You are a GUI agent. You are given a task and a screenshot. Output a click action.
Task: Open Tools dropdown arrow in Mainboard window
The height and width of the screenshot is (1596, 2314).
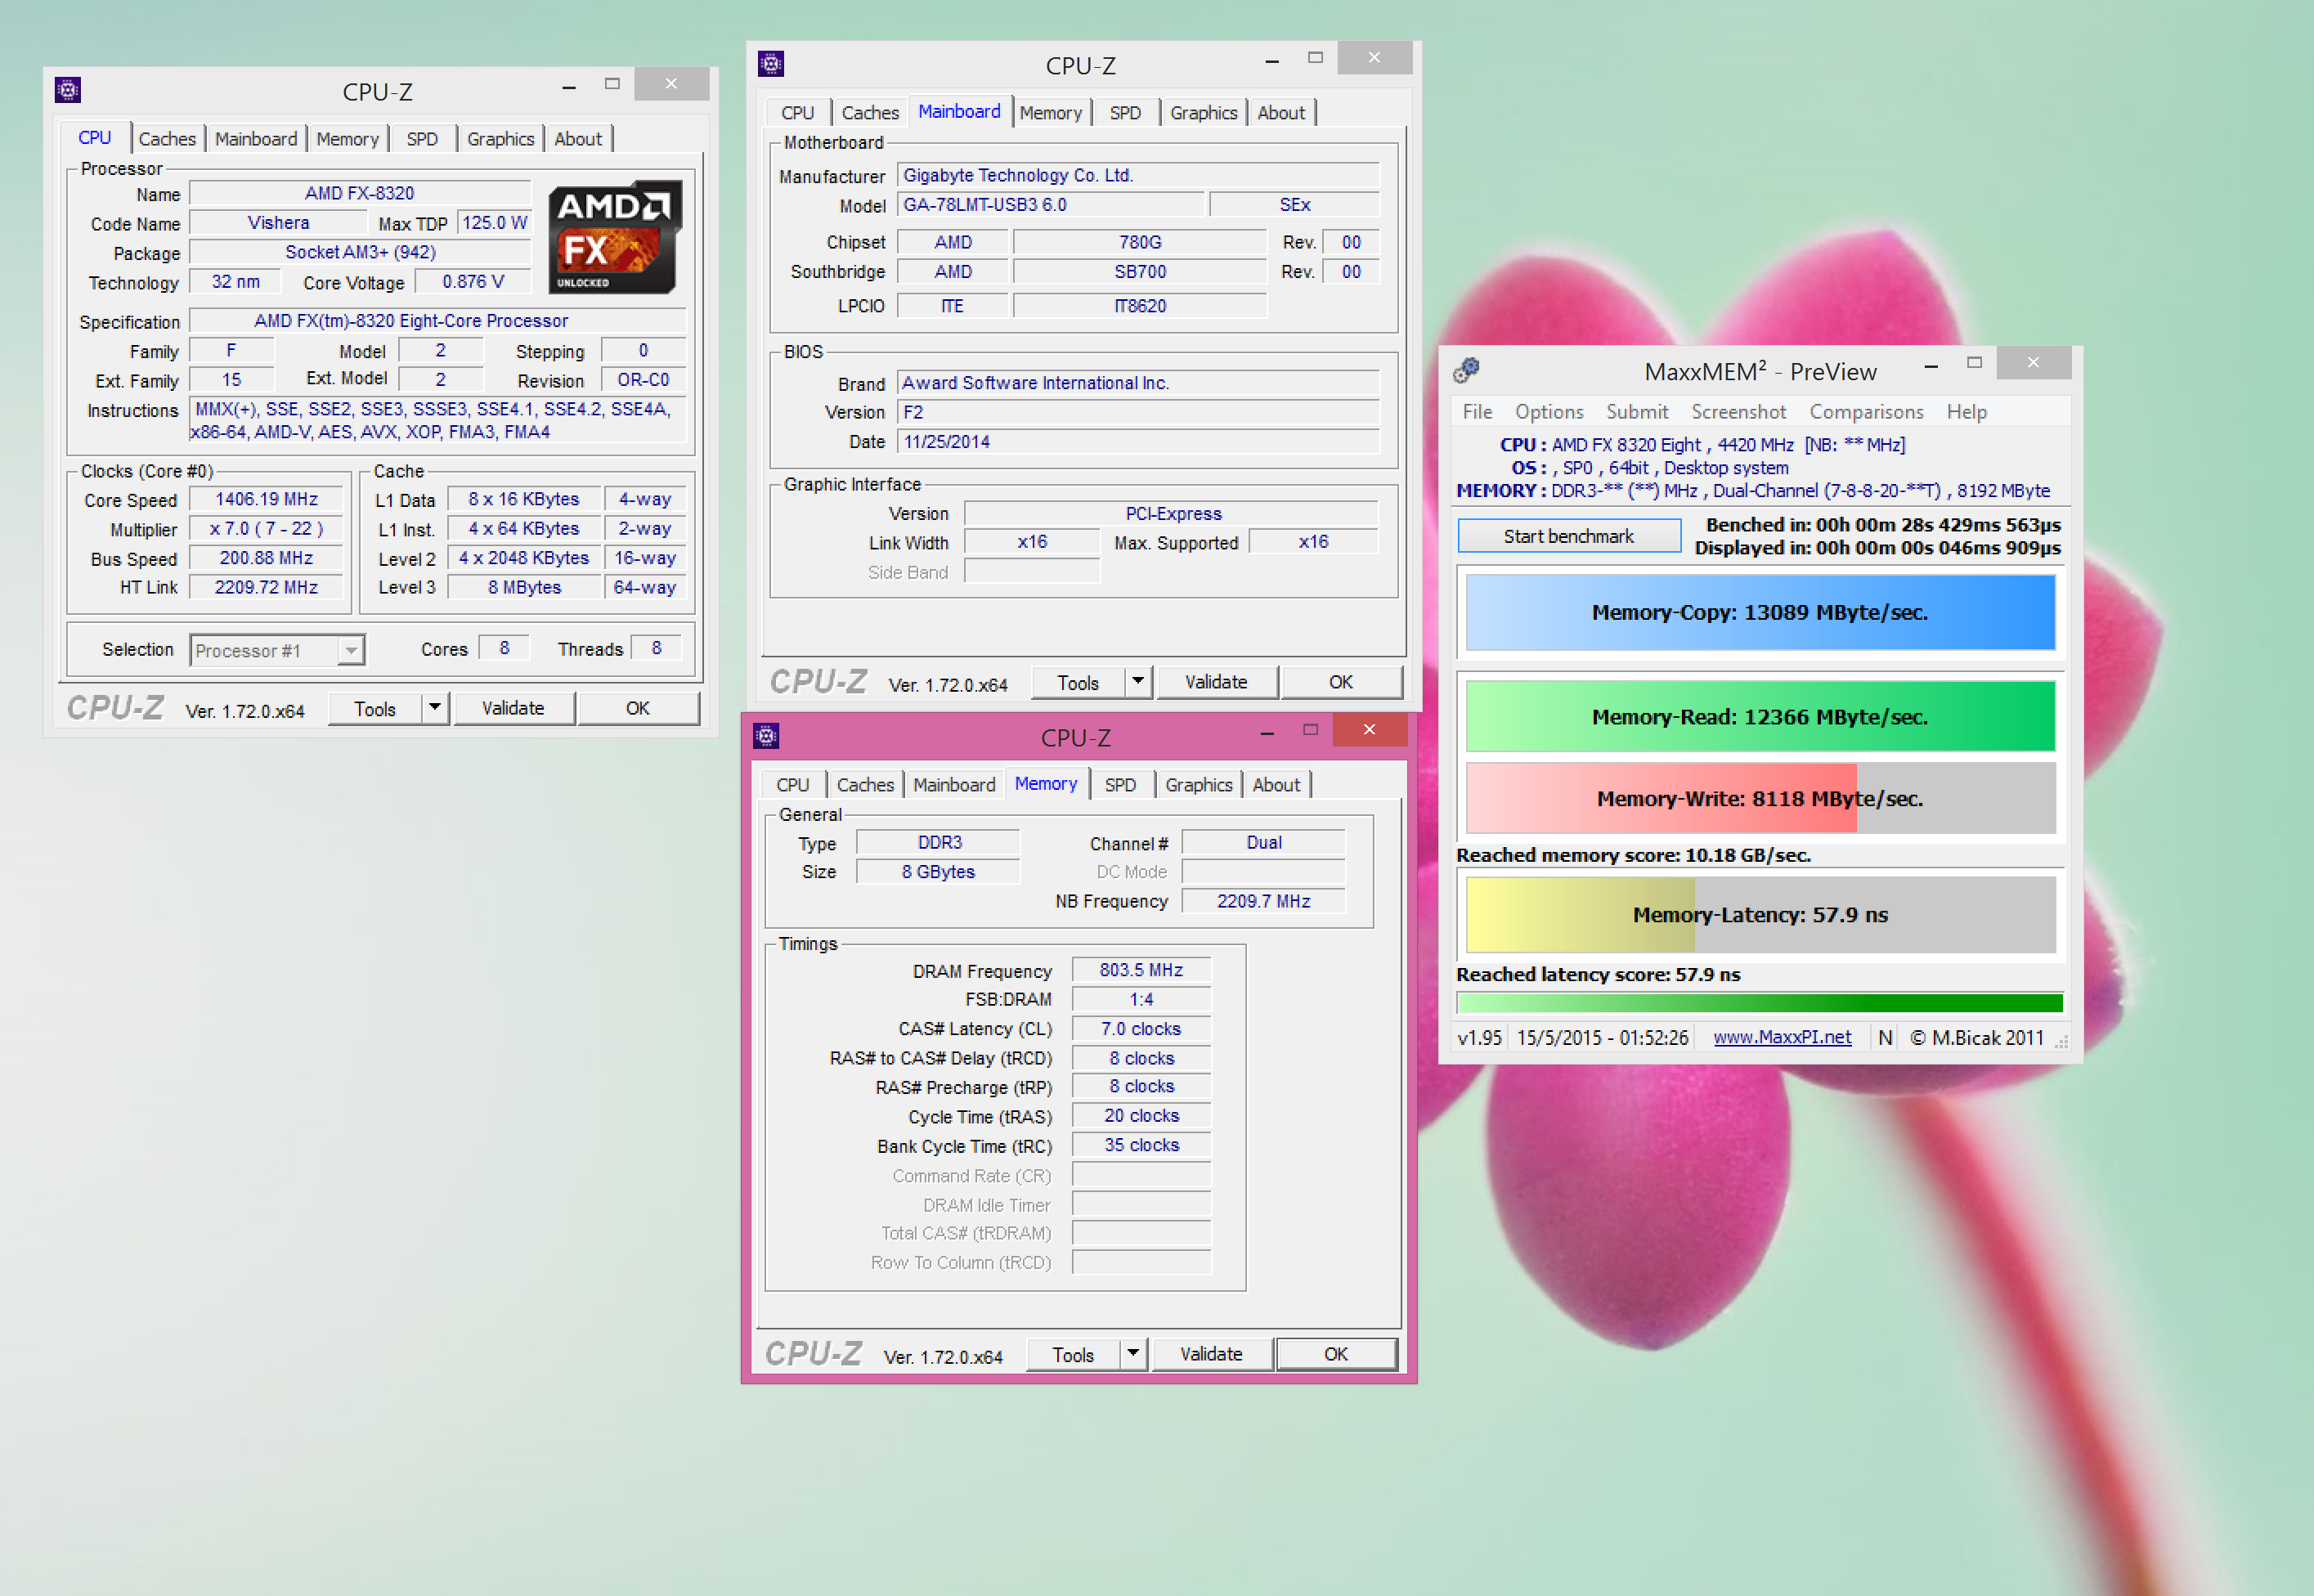pos(1138,682)
